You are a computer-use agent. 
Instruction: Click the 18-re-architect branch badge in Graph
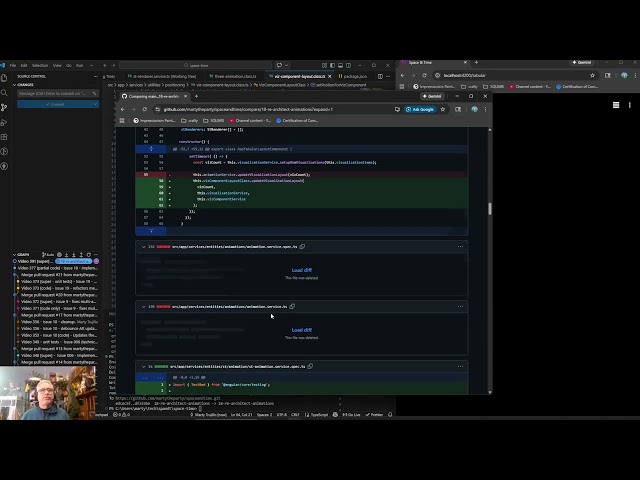pos(74,261)
